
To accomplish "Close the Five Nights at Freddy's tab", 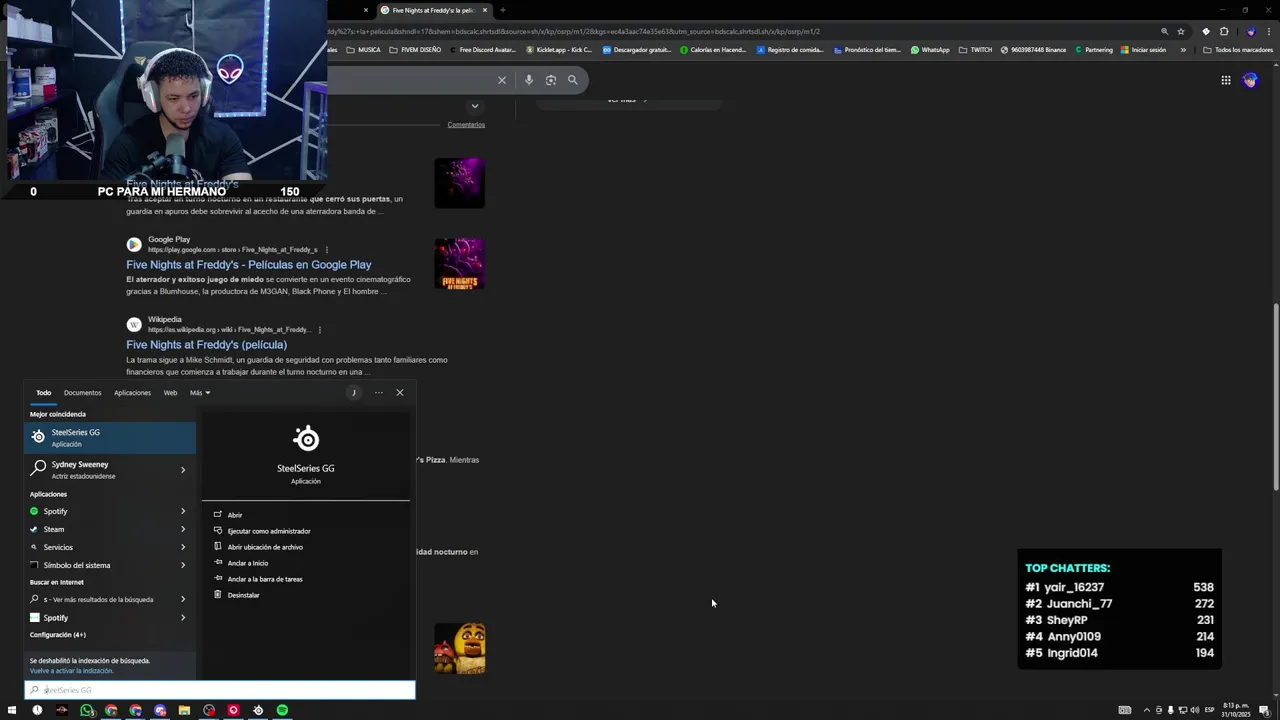I will 485,10.
